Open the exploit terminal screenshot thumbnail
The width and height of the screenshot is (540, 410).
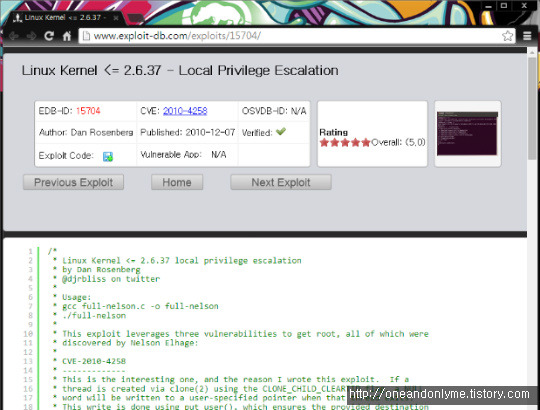click(467, 134)
